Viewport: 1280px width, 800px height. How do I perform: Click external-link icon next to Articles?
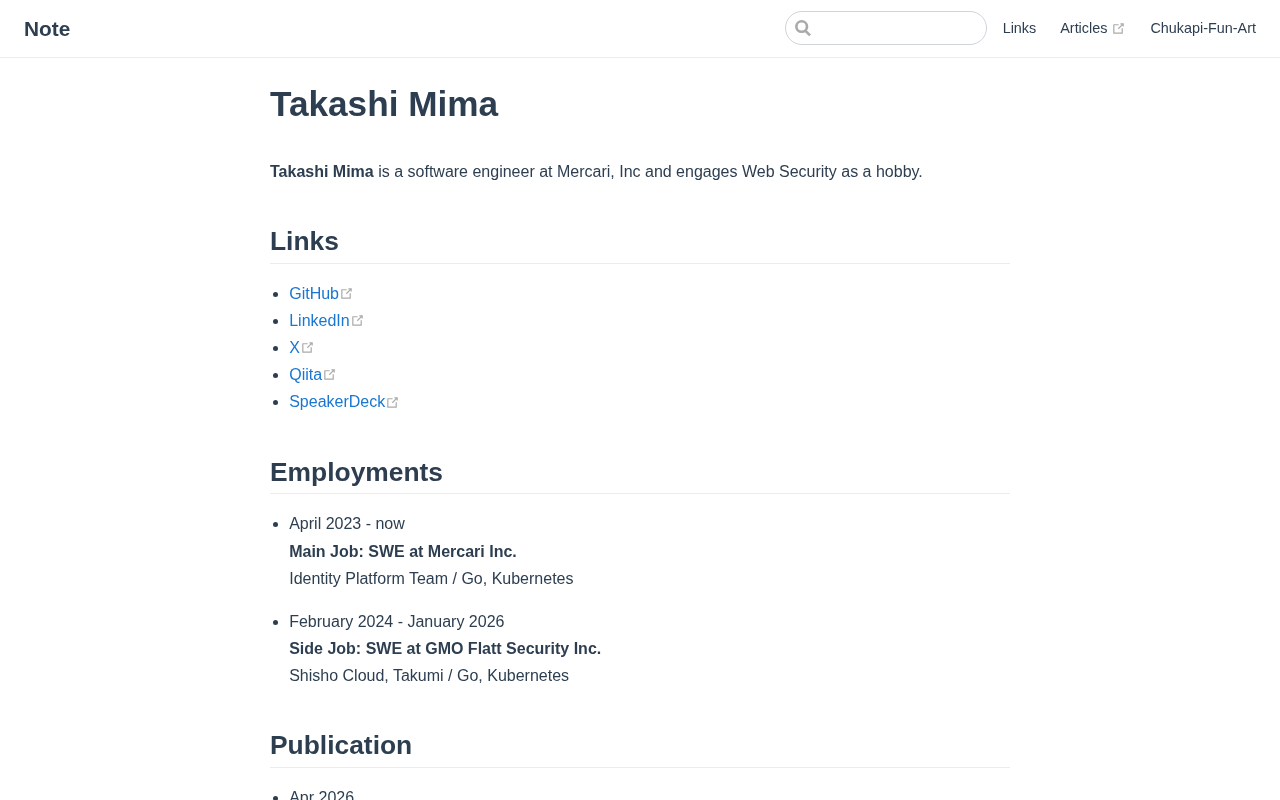tap(1118, 29)
